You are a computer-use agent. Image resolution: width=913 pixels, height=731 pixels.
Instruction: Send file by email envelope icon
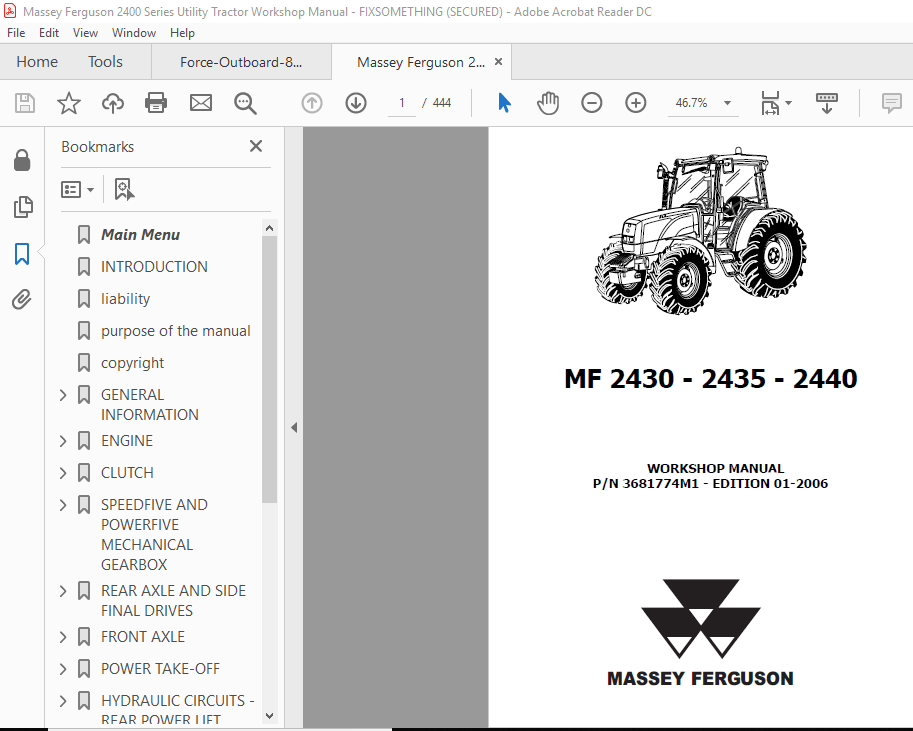pos(201,103)
